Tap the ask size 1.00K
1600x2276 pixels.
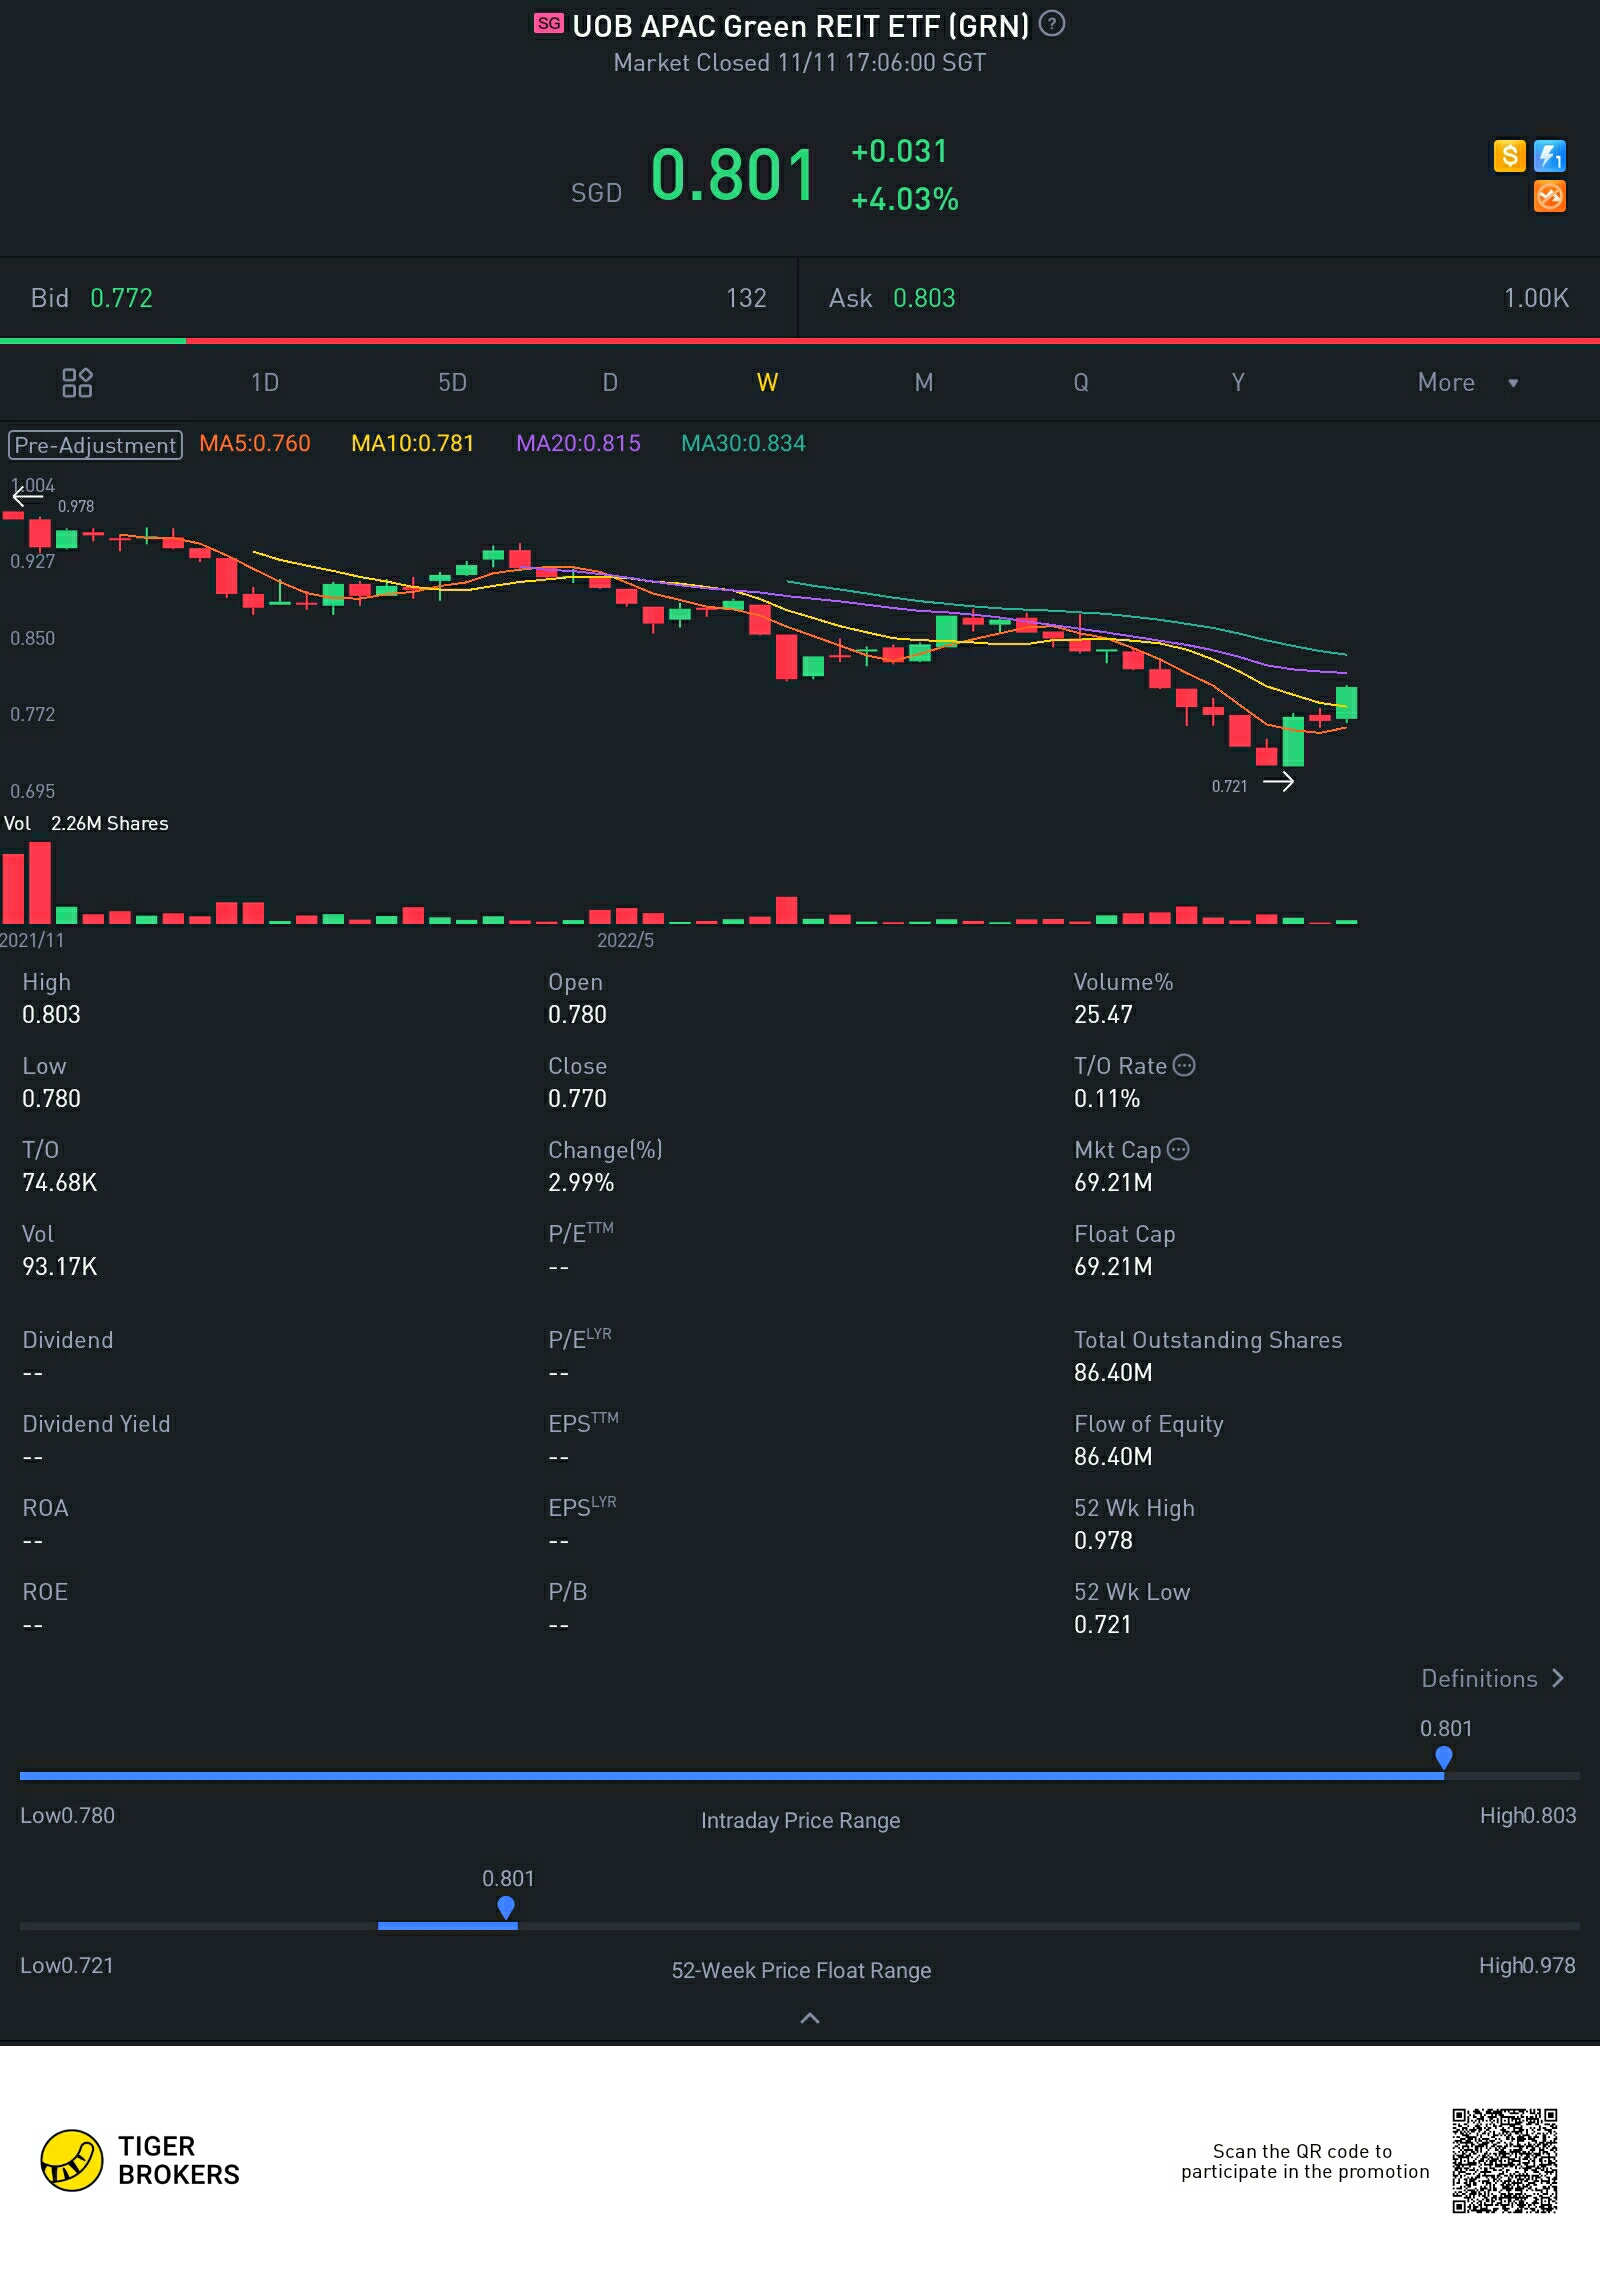(1536, 298)
